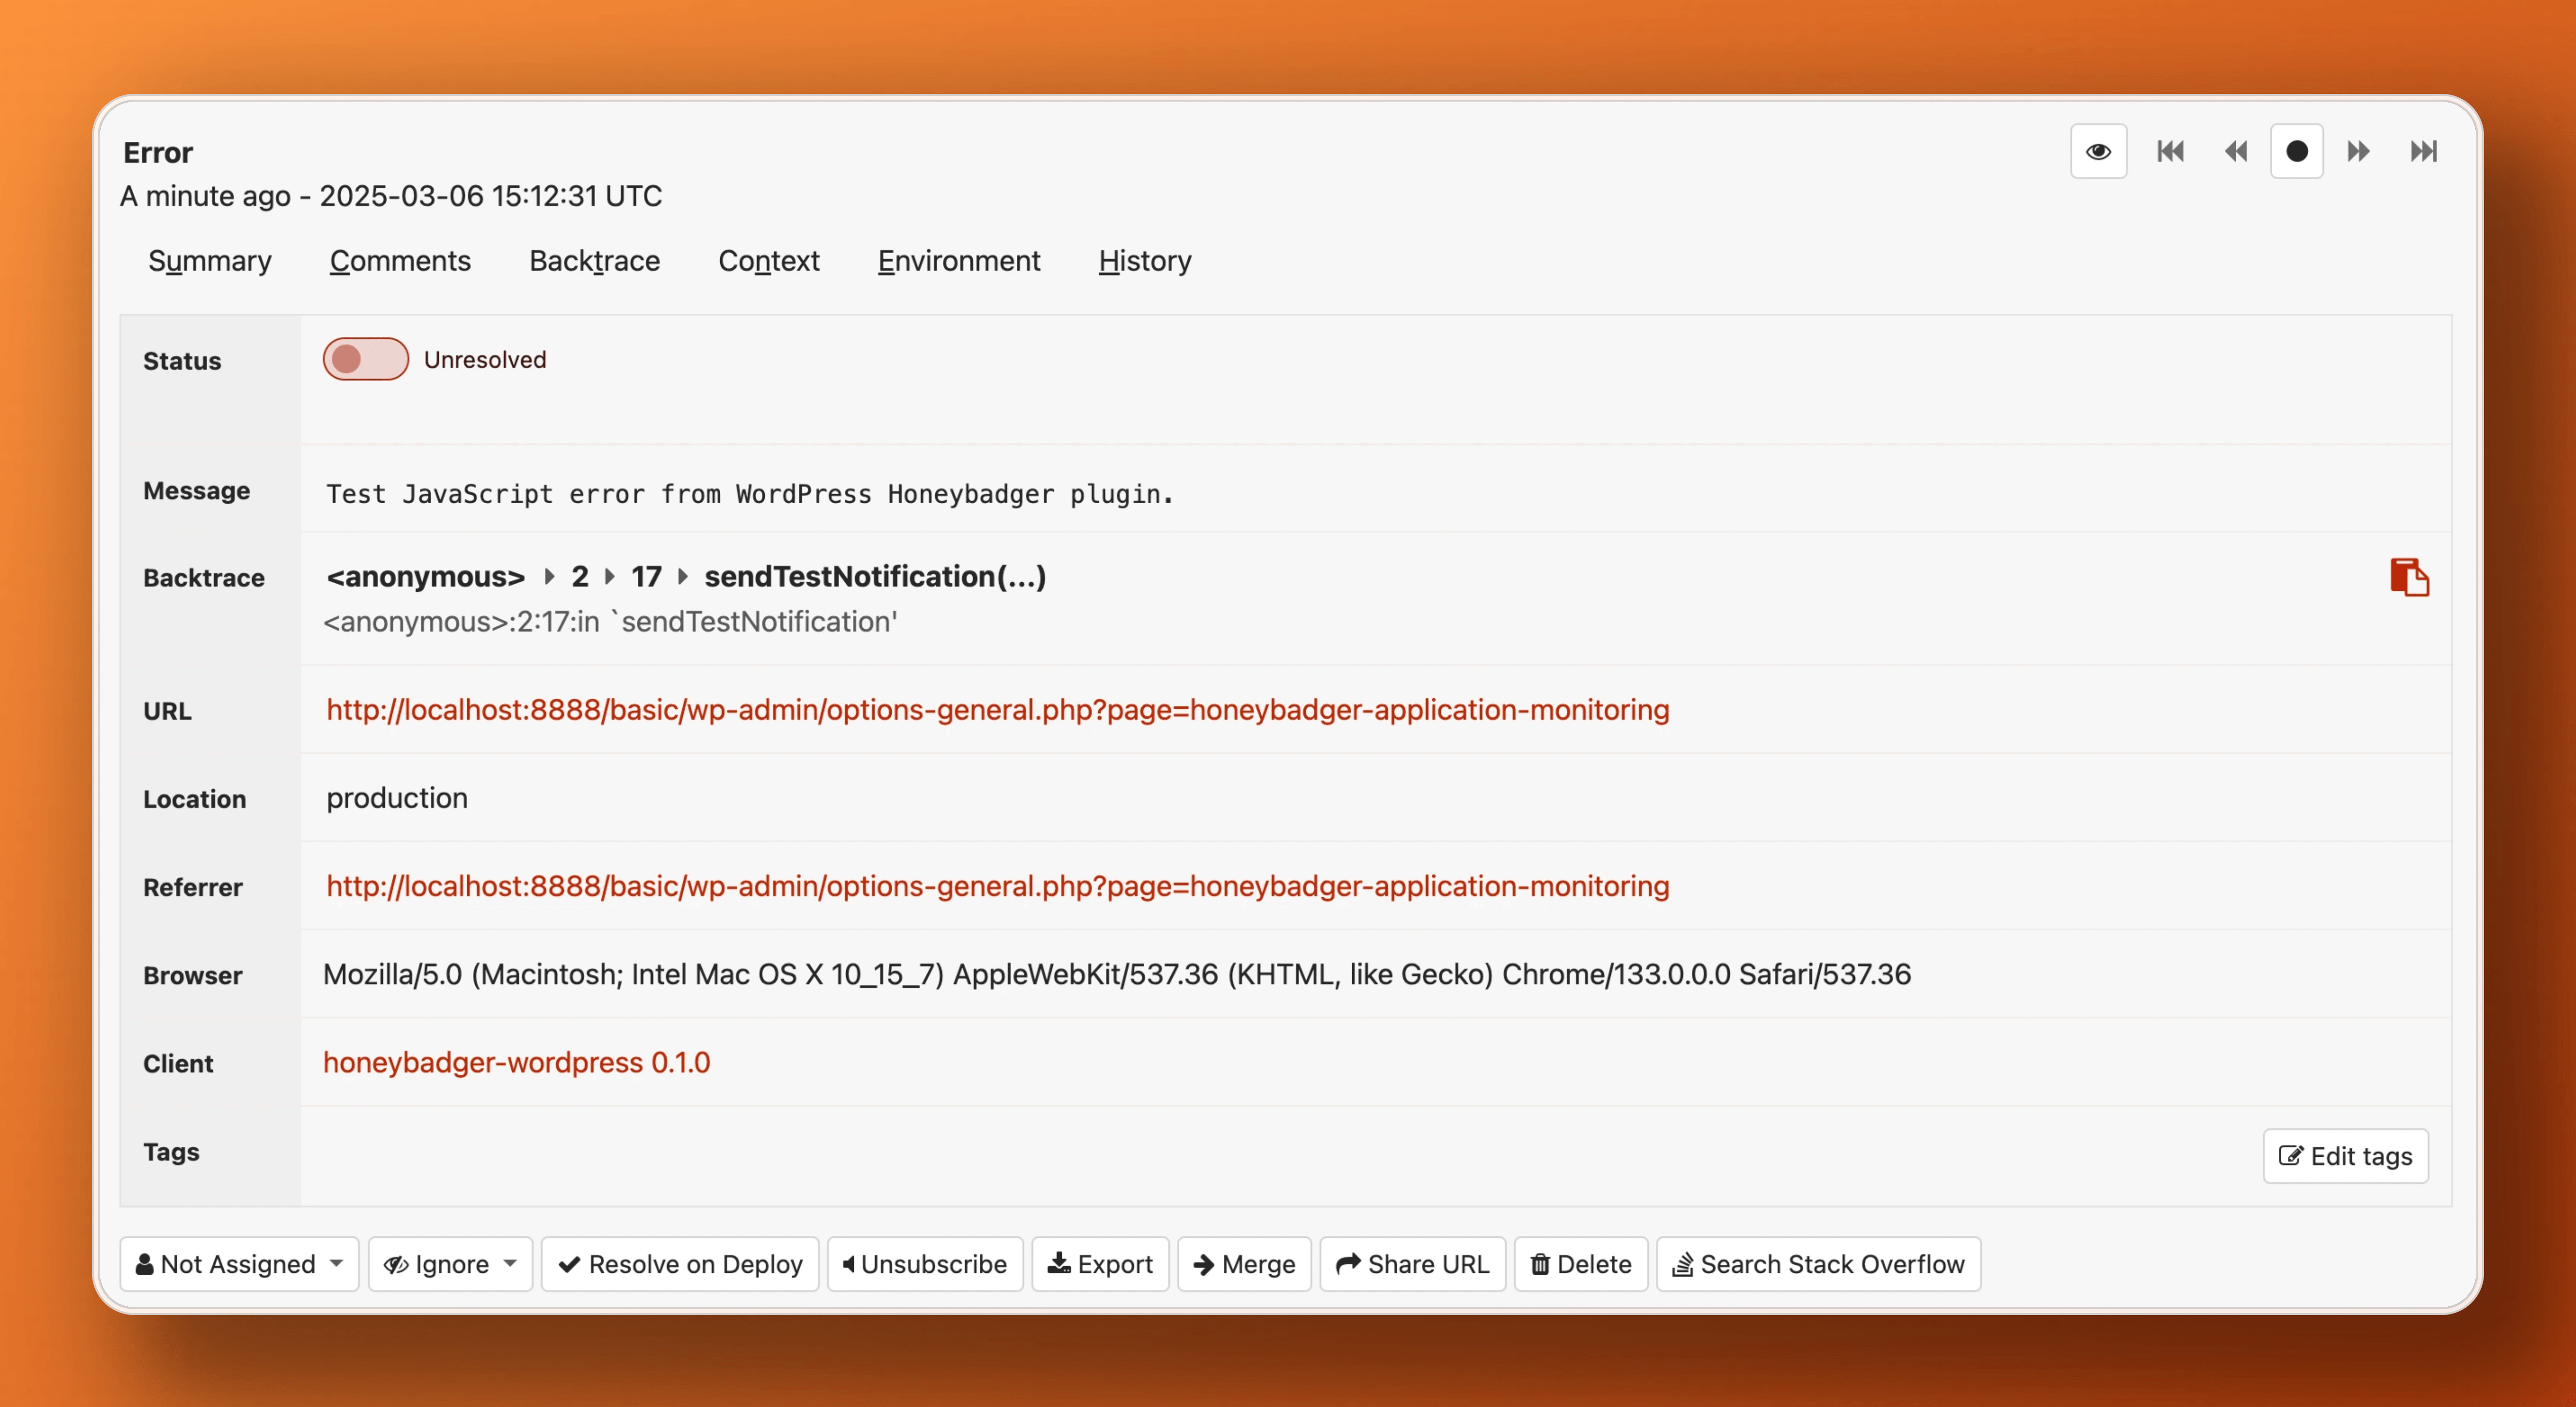
Task: Open the History tab
Action: click(1145, 261)
